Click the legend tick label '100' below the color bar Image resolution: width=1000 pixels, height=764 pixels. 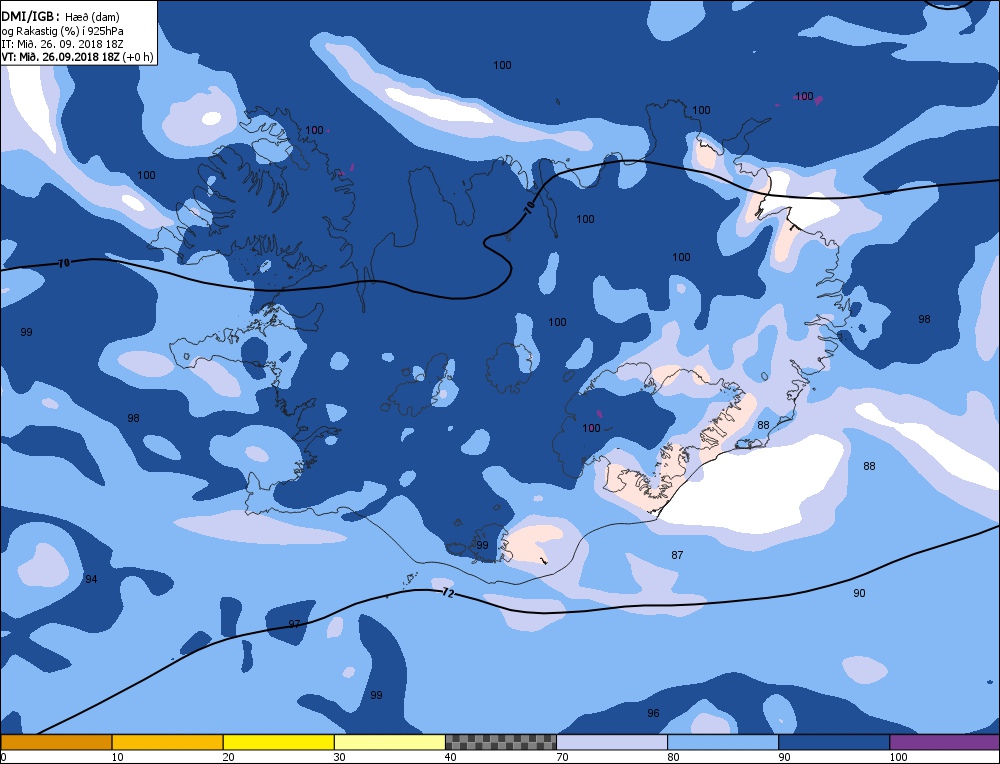[898, 758]
